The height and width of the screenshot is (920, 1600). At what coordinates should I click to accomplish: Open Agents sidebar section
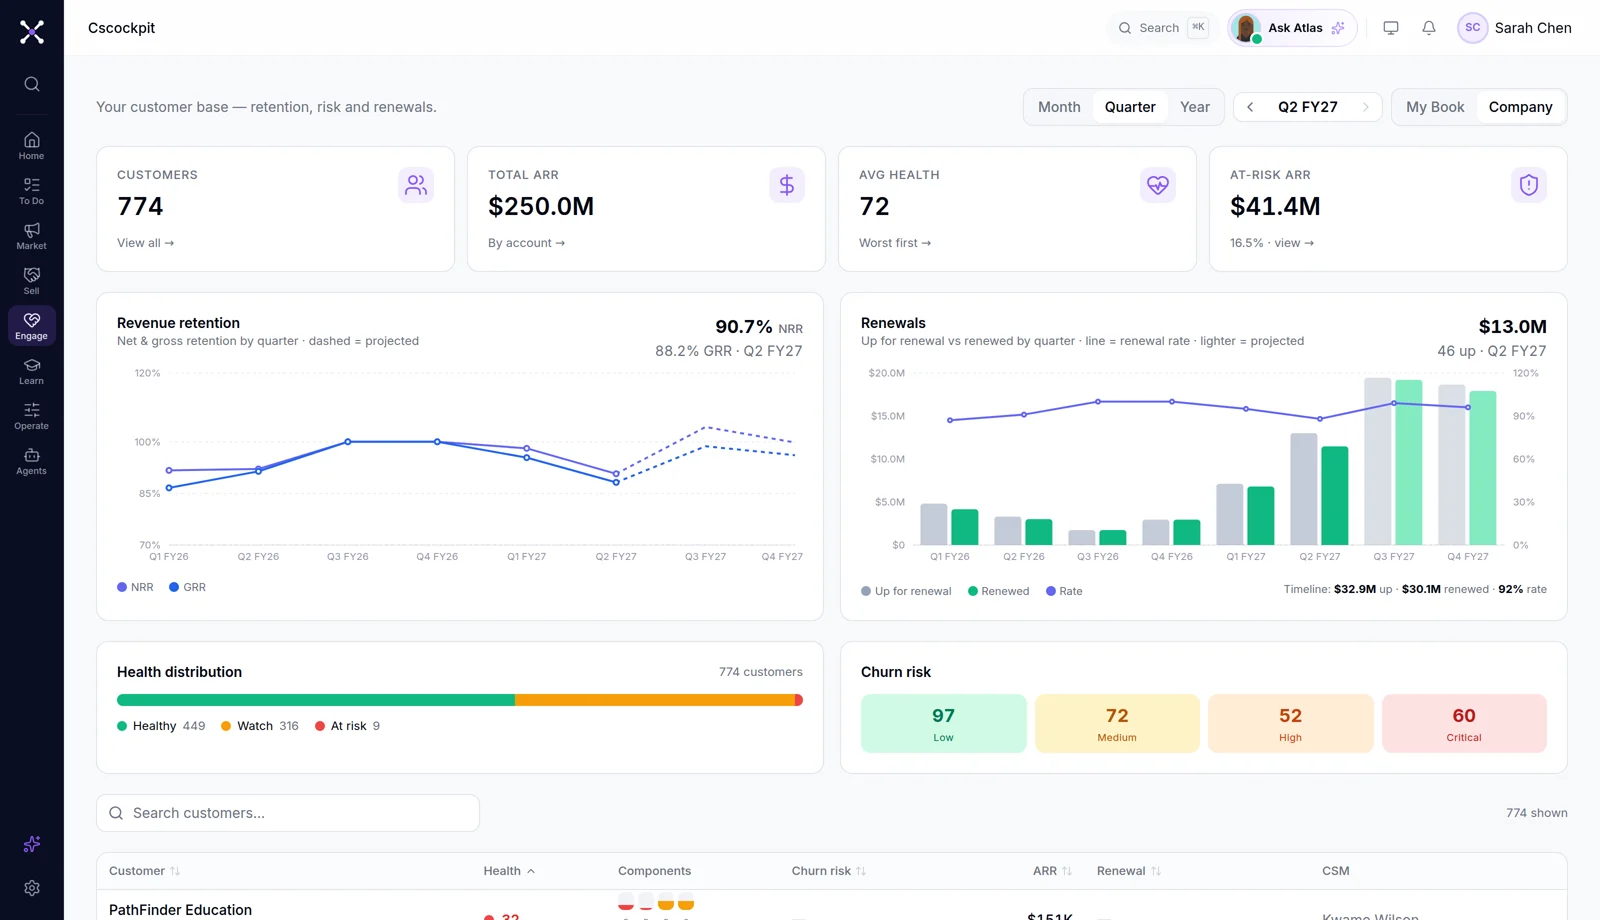pos(32,461)
